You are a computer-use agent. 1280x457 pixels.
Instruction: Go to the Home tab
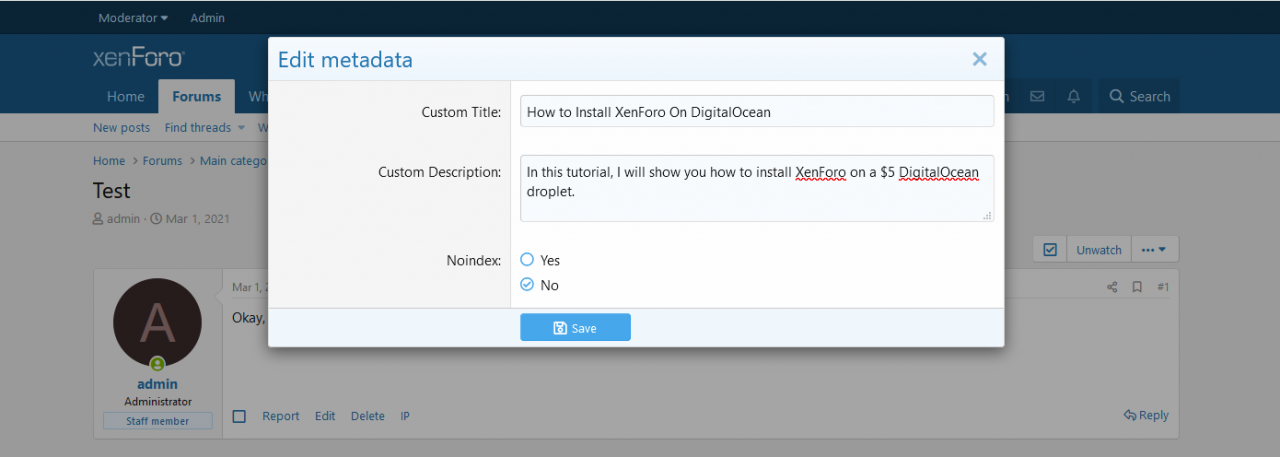(126, 97)
